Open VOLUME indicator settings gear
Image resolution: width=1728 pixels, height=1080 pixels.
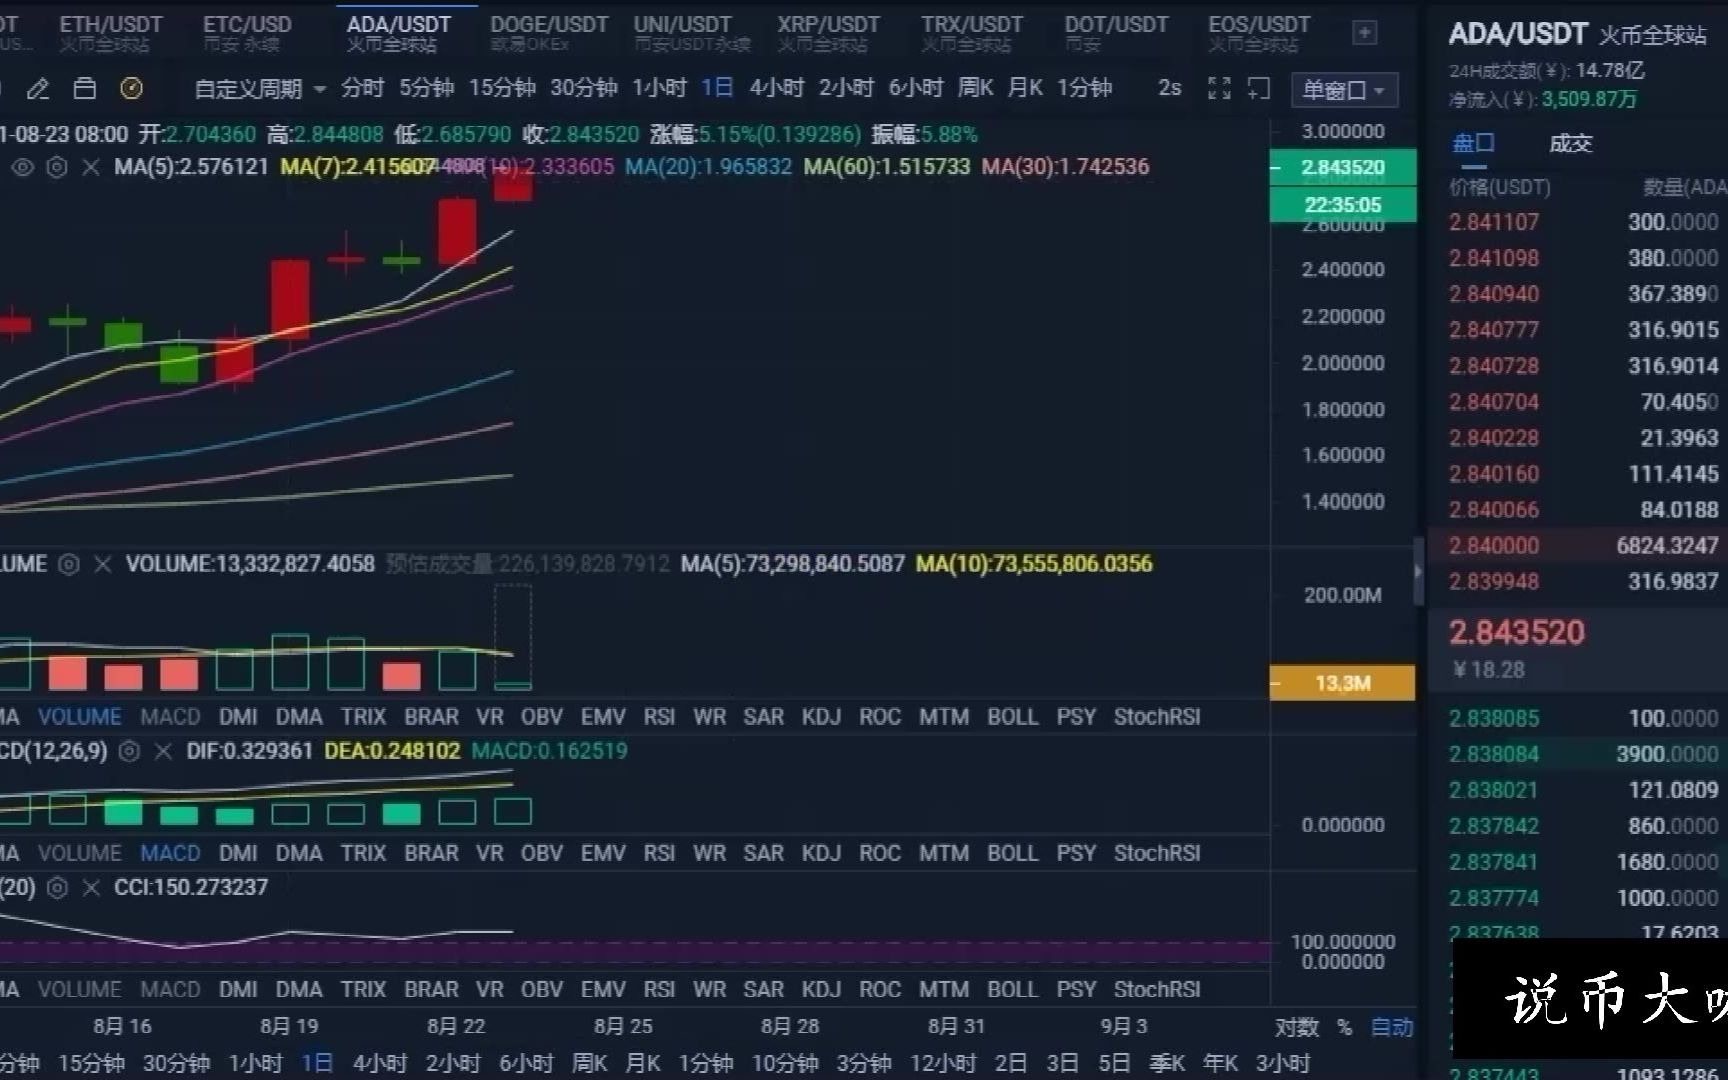coord(68,564)
